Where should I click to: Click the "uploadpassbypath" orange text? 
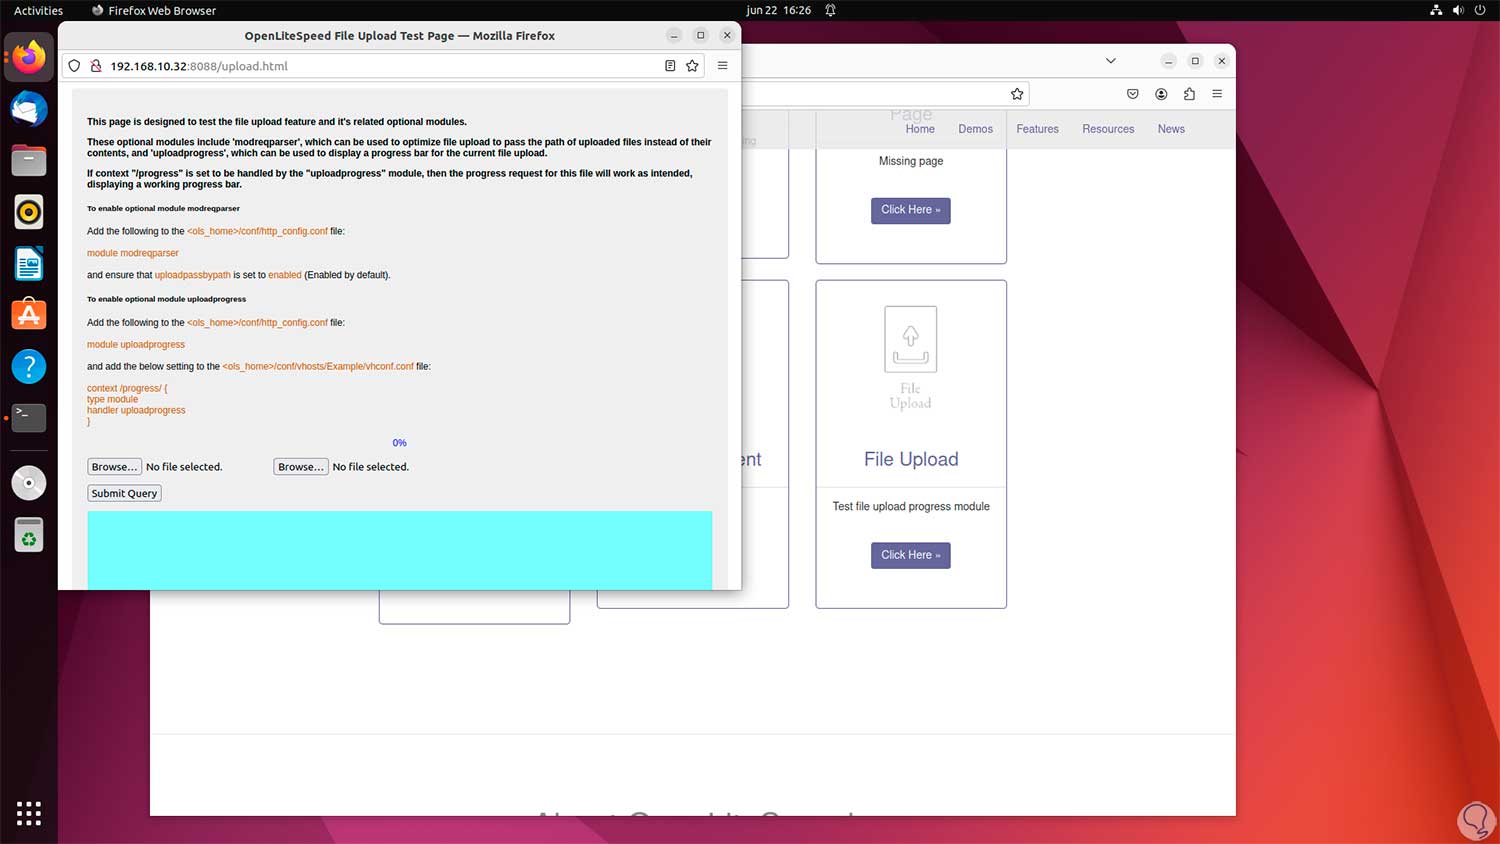(193, 275)
